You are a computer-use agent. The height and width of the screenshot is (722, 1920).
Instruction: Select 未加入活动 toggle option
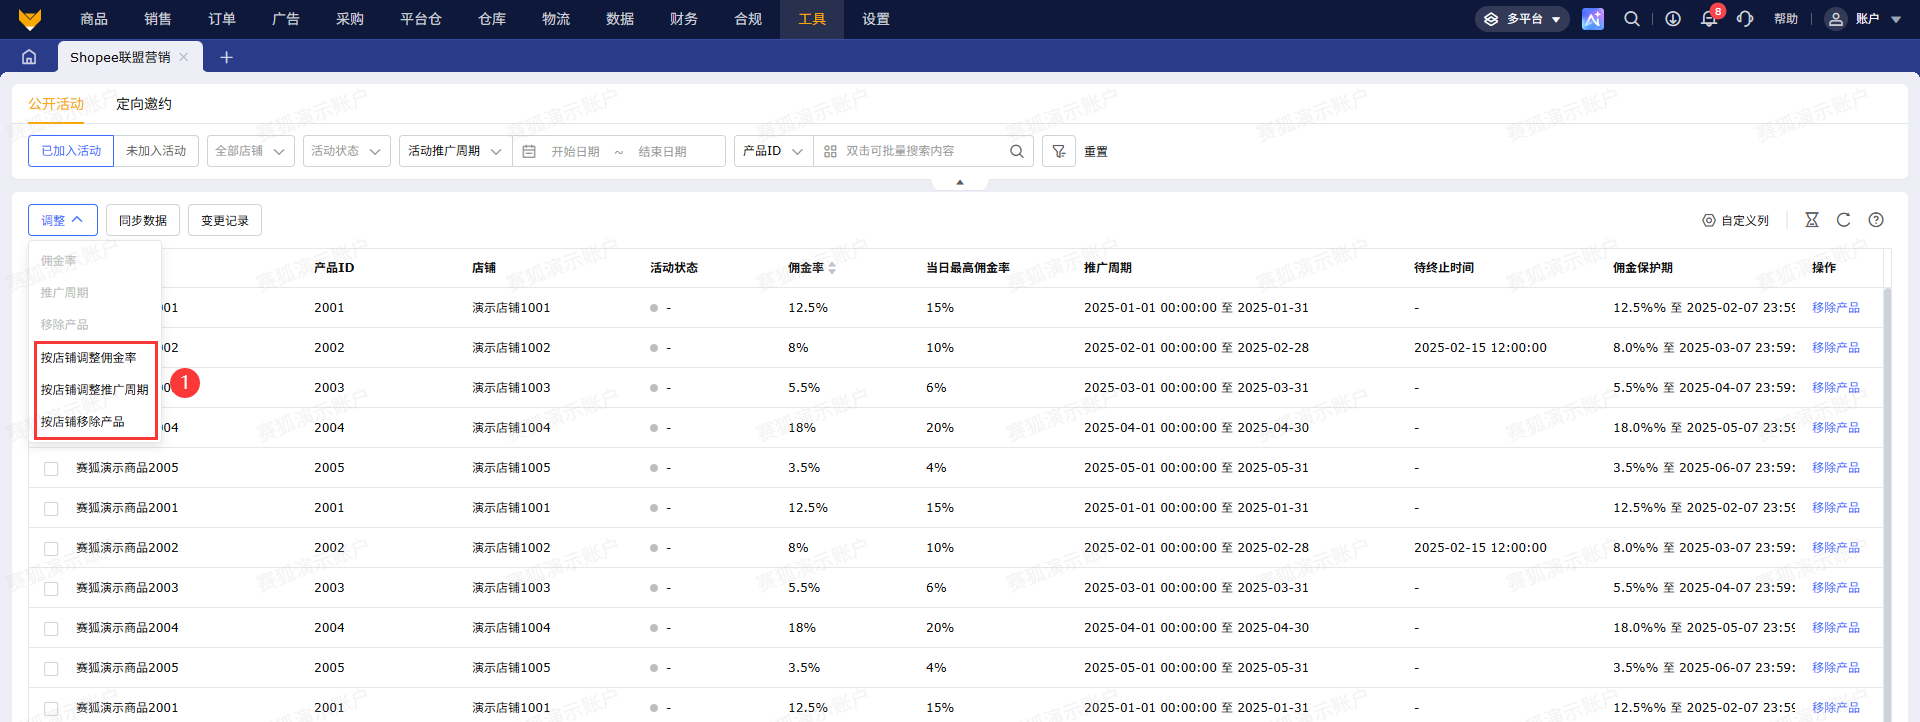[x=156, y=151]
